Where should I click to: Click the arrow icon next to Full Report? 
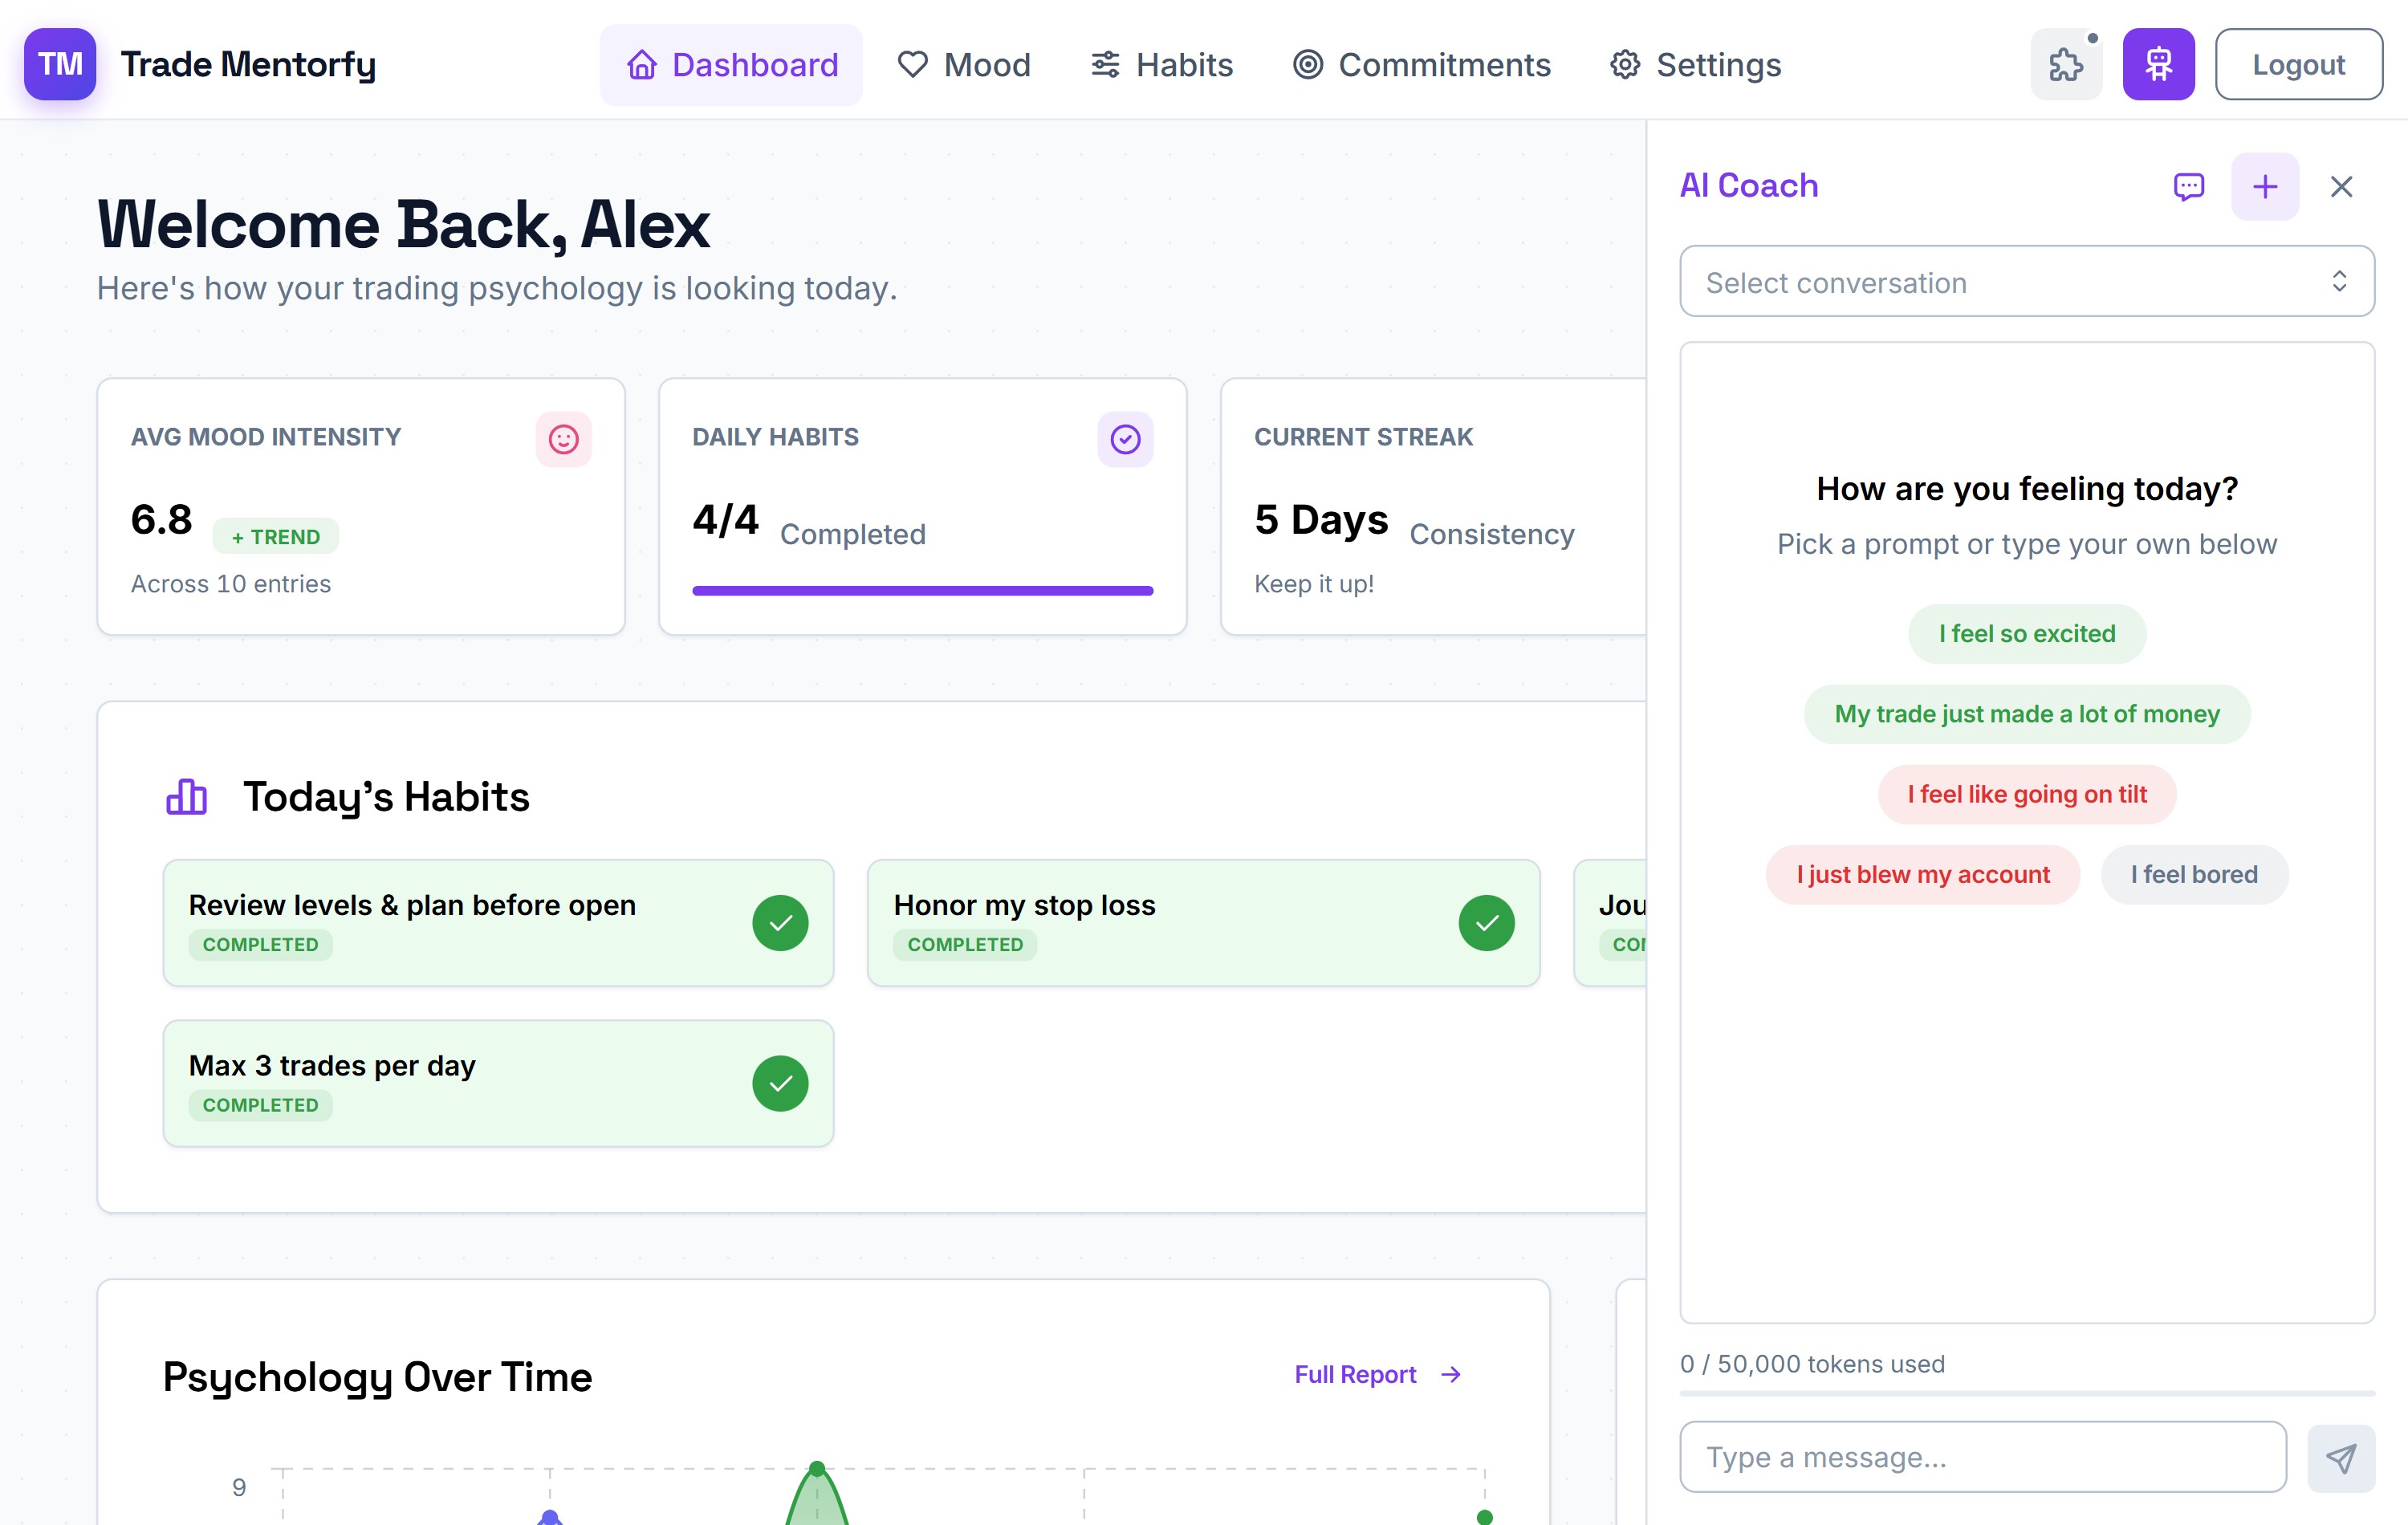click(1451, 1375)
